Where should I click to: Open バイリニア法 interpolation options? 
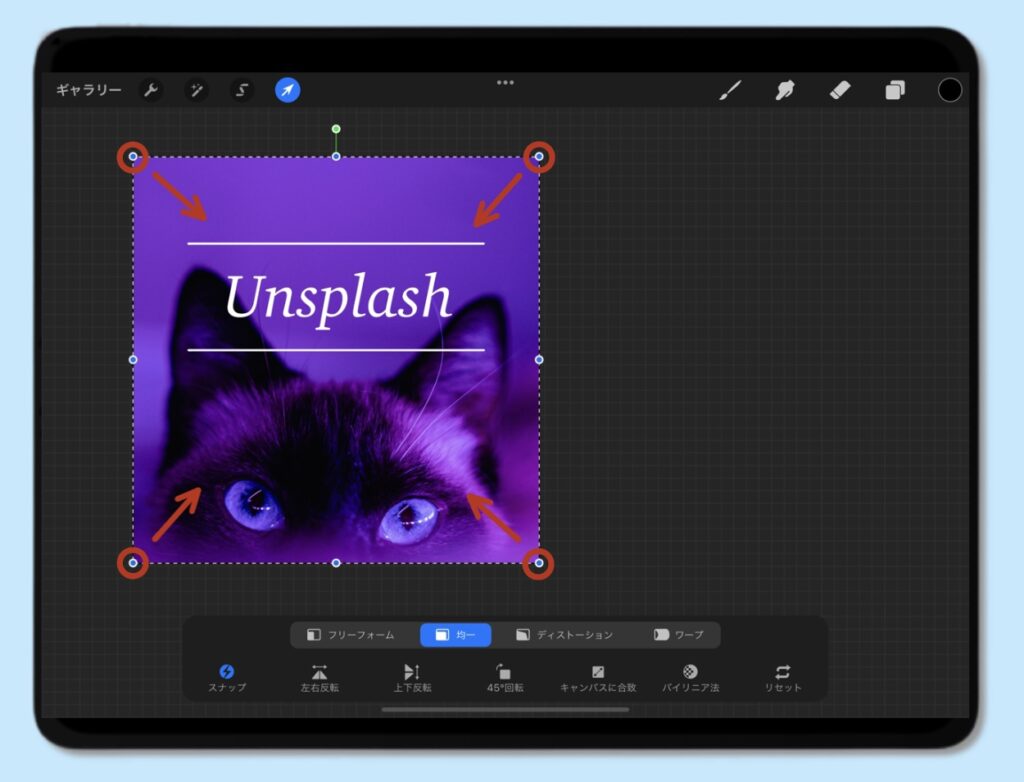[x=690, y=678]
